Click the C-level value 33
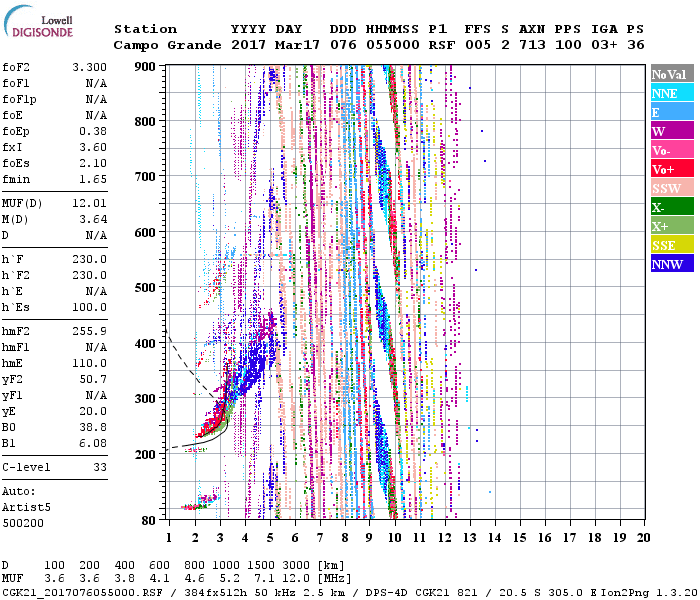This screenshot has height=600, width=700. click(x=100, y=467)
